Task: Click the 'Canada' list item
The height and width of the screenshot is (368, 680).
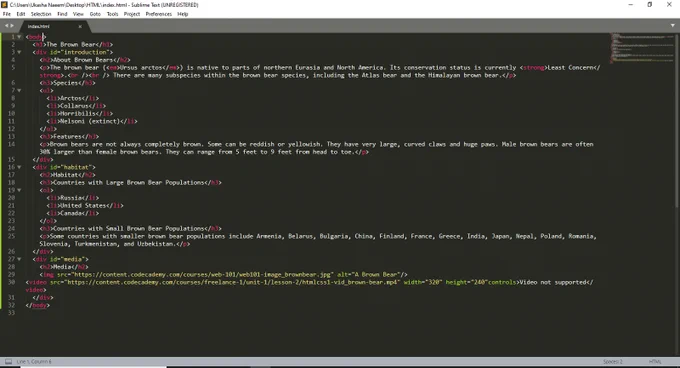Action: (x=71, y=213)
